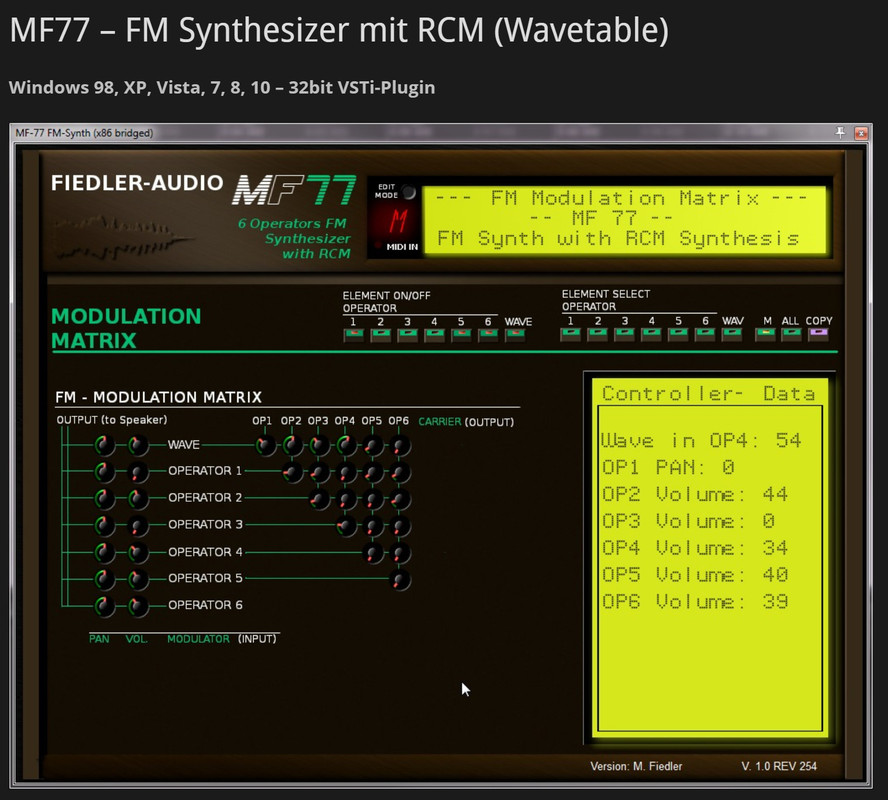Select the ALL elements button

point(791,334)
